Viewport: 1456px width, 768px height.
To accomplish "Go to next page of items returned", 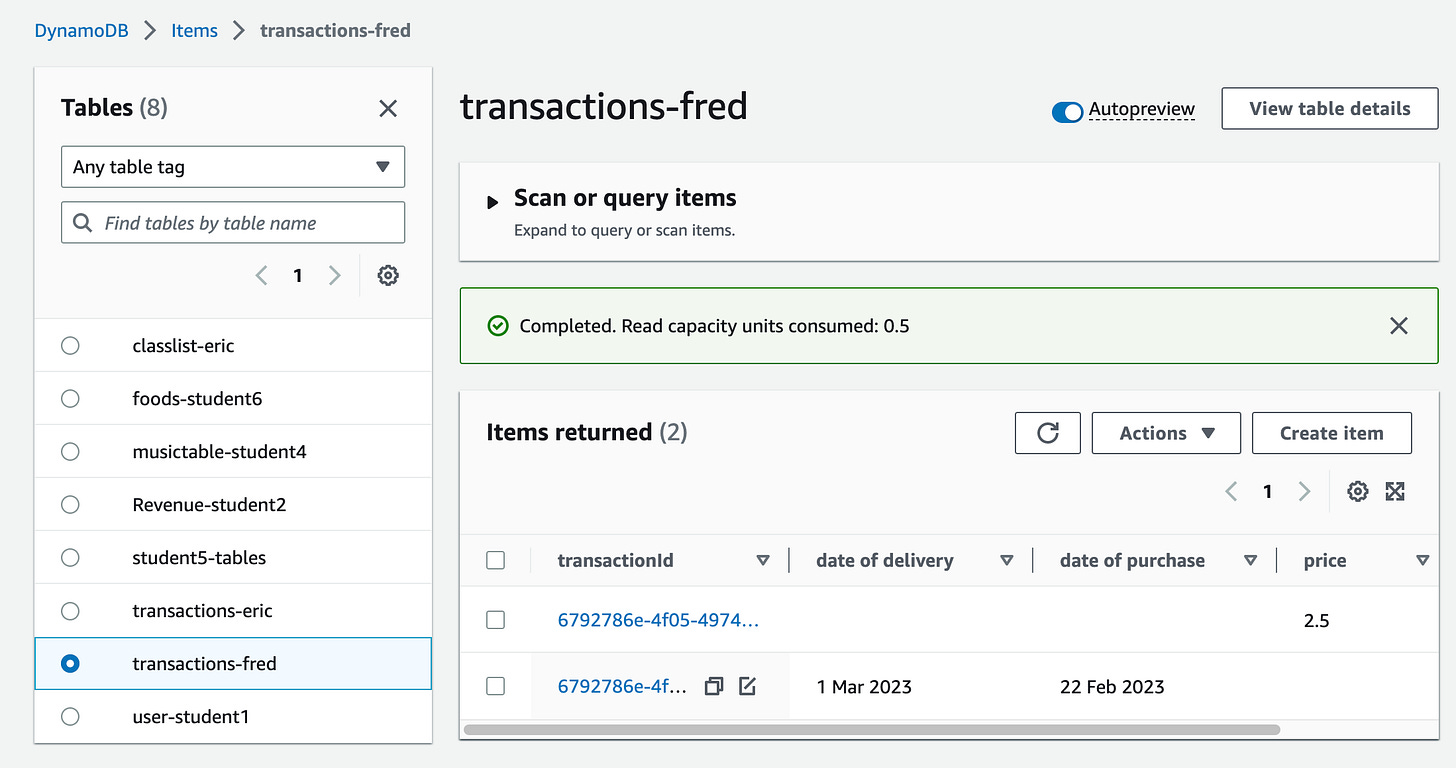I will pos(1304,491).
